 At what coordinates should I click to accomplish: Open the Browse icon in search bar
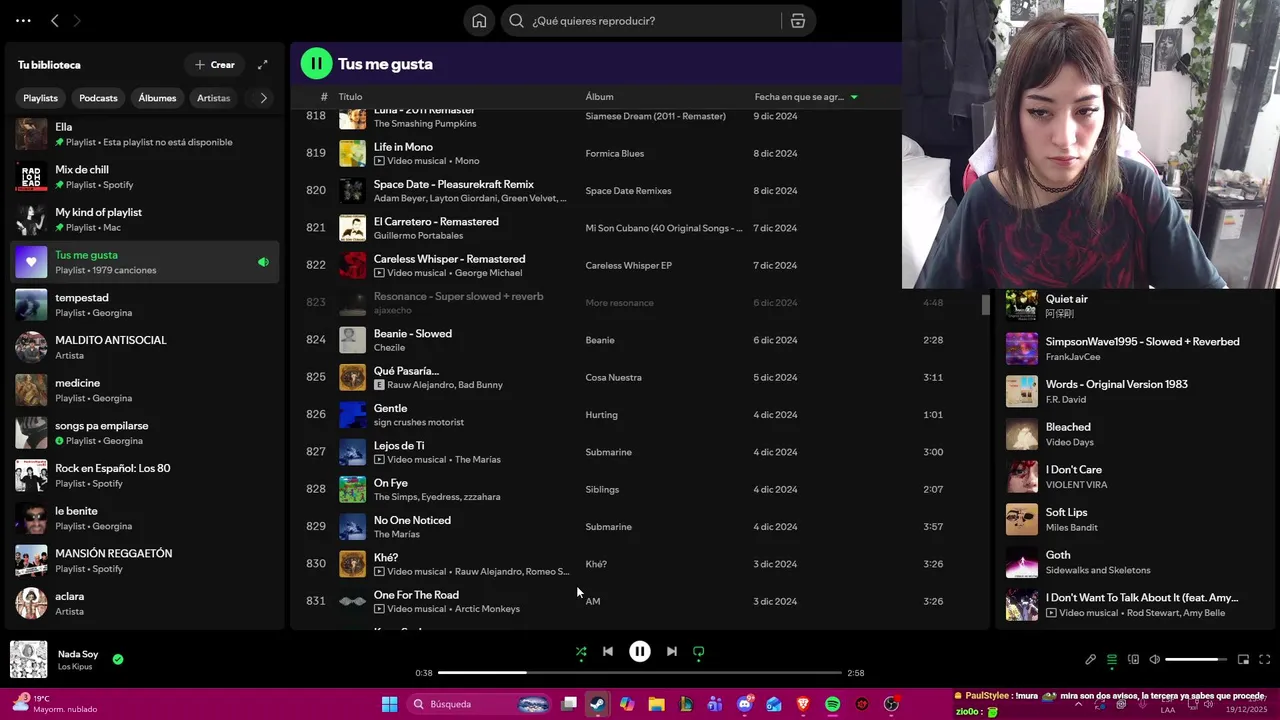pyautogui.click(x=797, y=21)
